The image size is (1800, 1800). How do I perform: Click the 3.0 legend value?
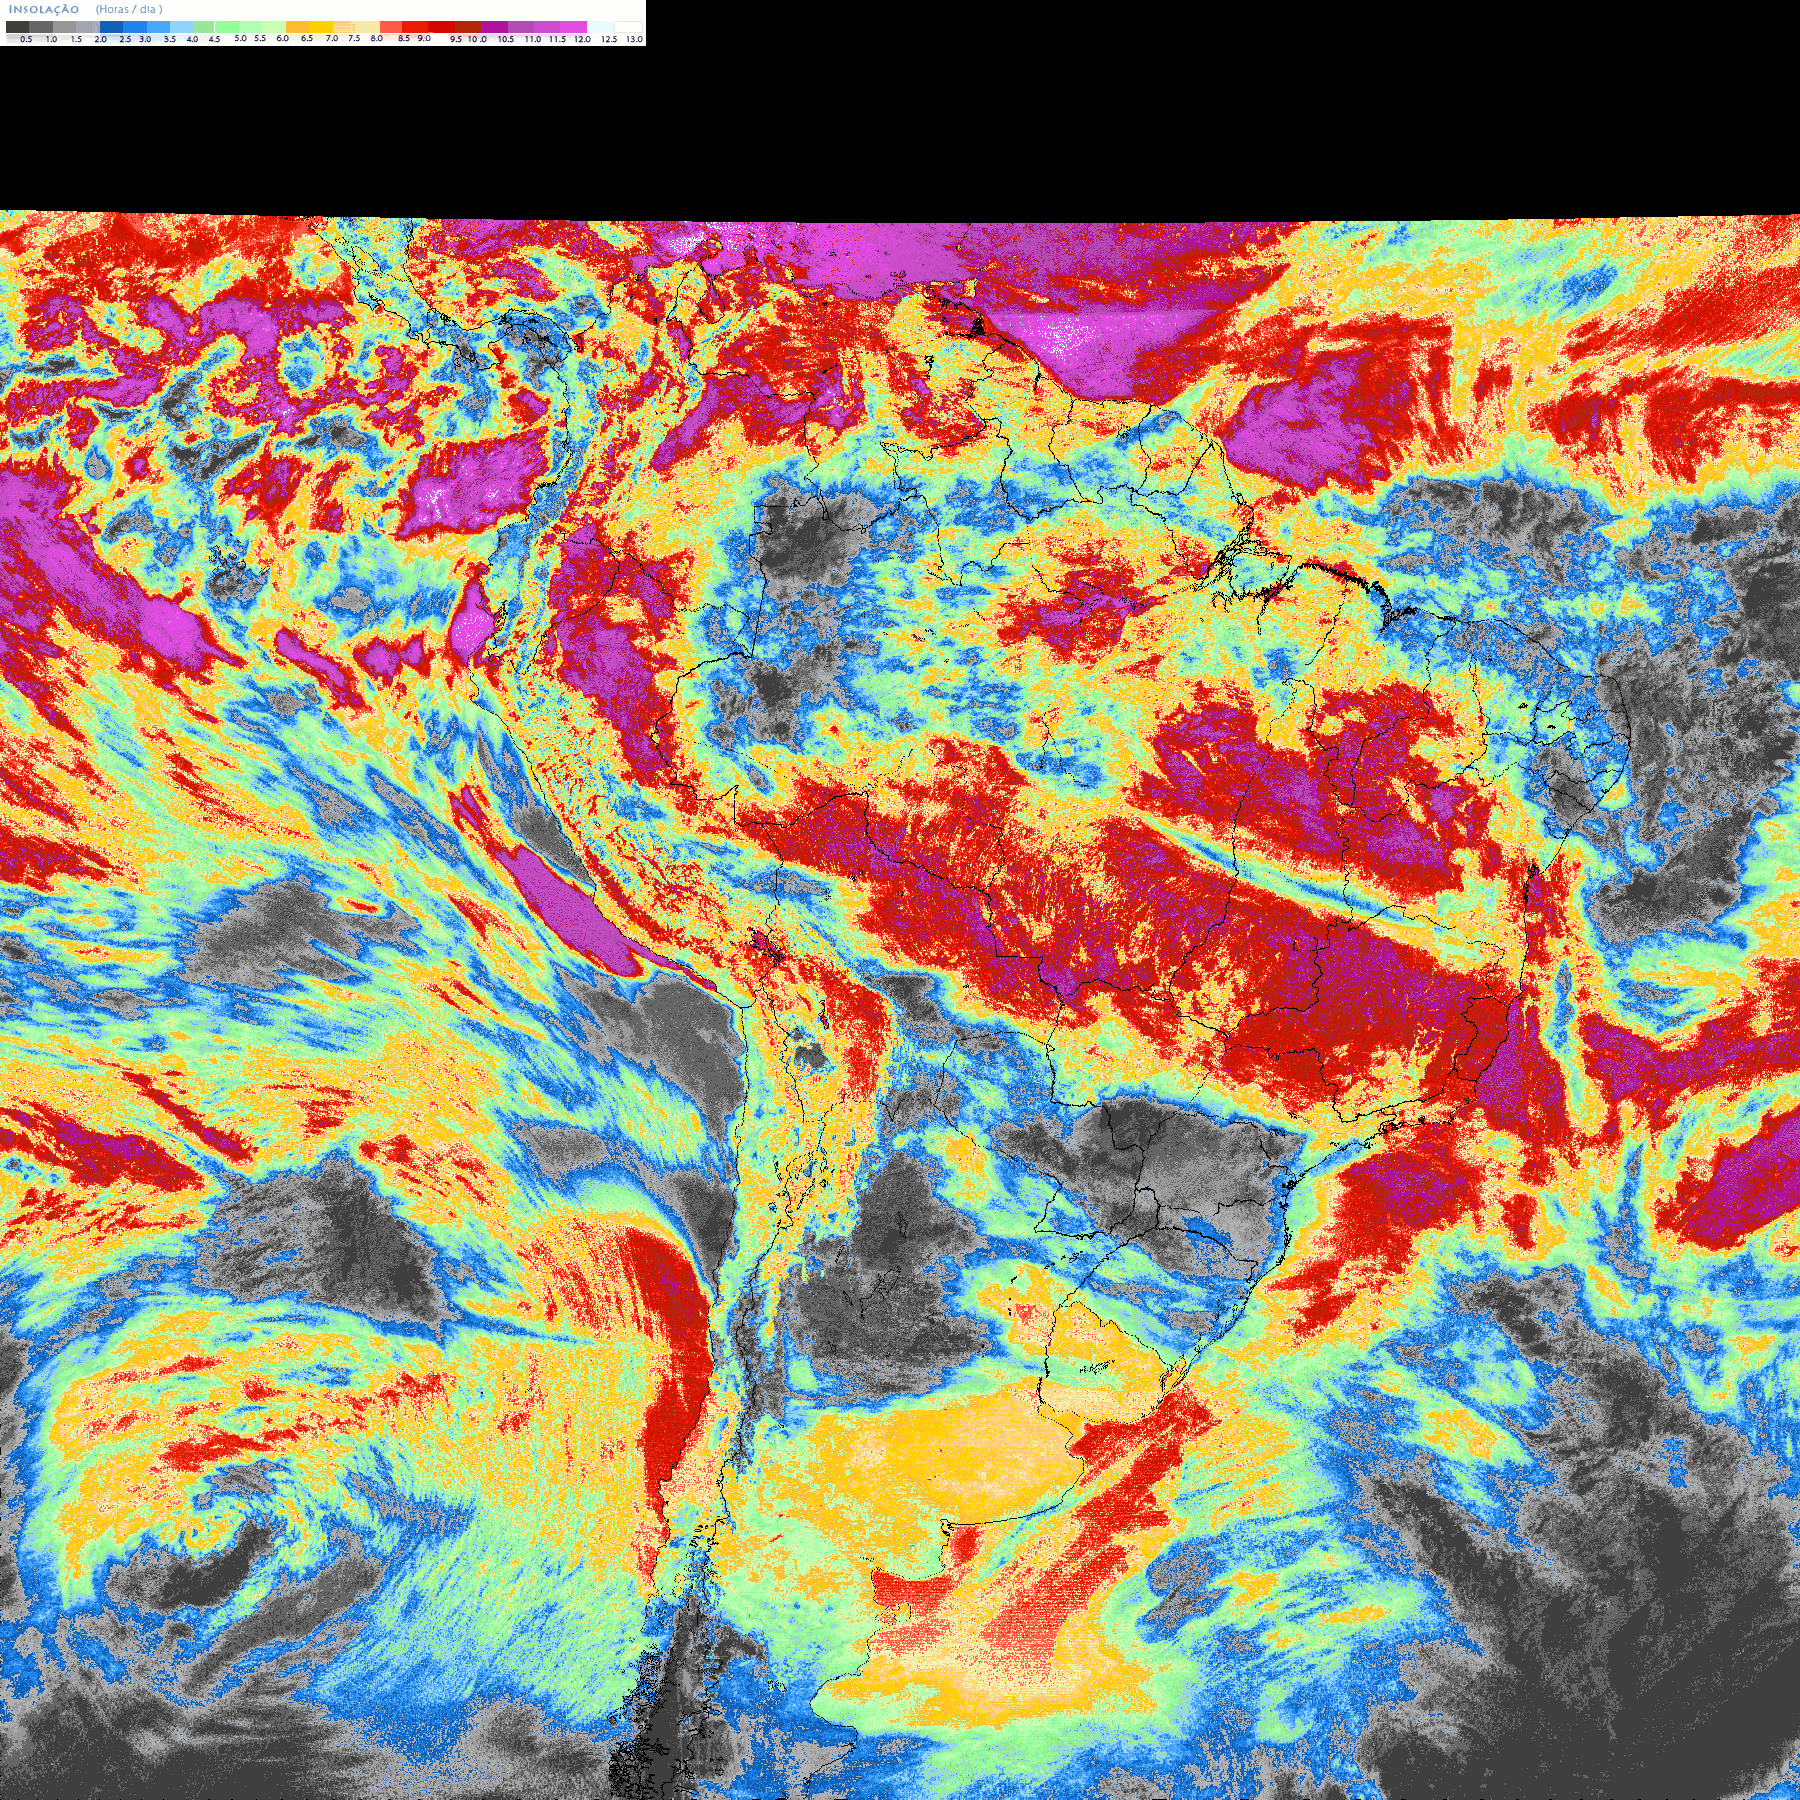(x=145, y=39)
